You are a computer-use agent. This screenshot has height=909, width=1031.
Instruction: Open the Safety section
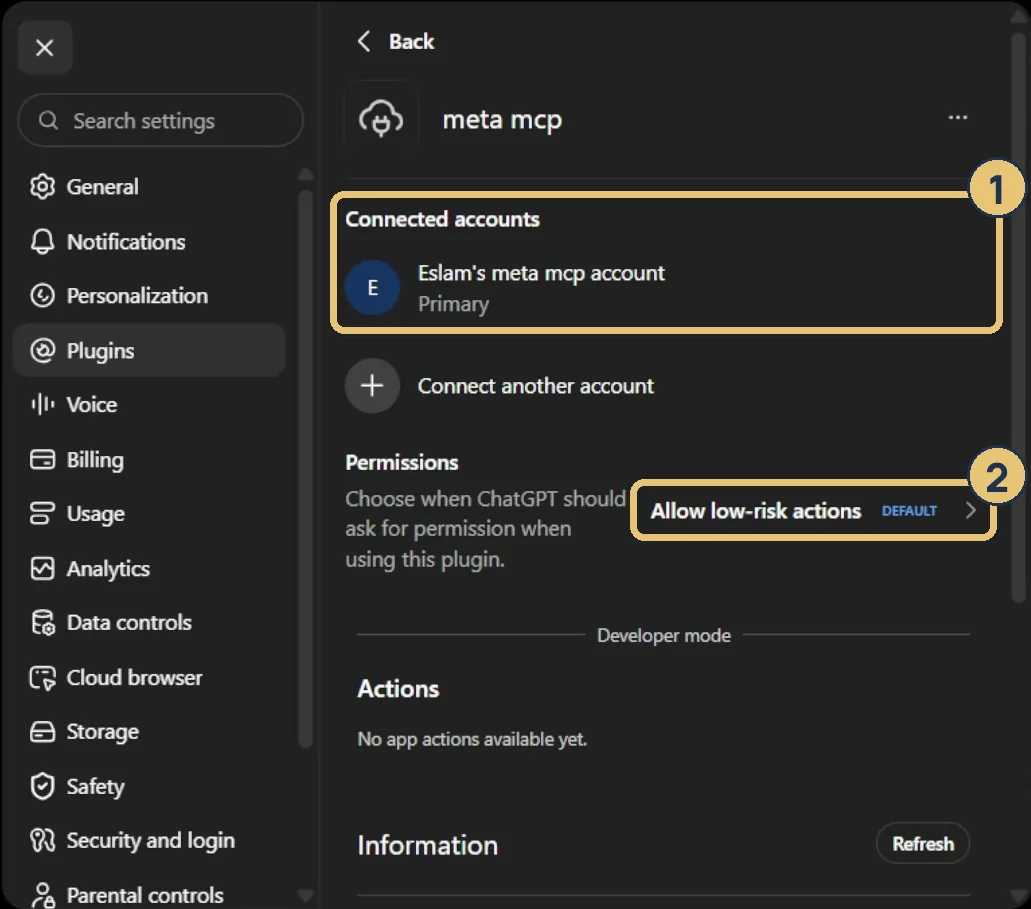tap(149, 786)
